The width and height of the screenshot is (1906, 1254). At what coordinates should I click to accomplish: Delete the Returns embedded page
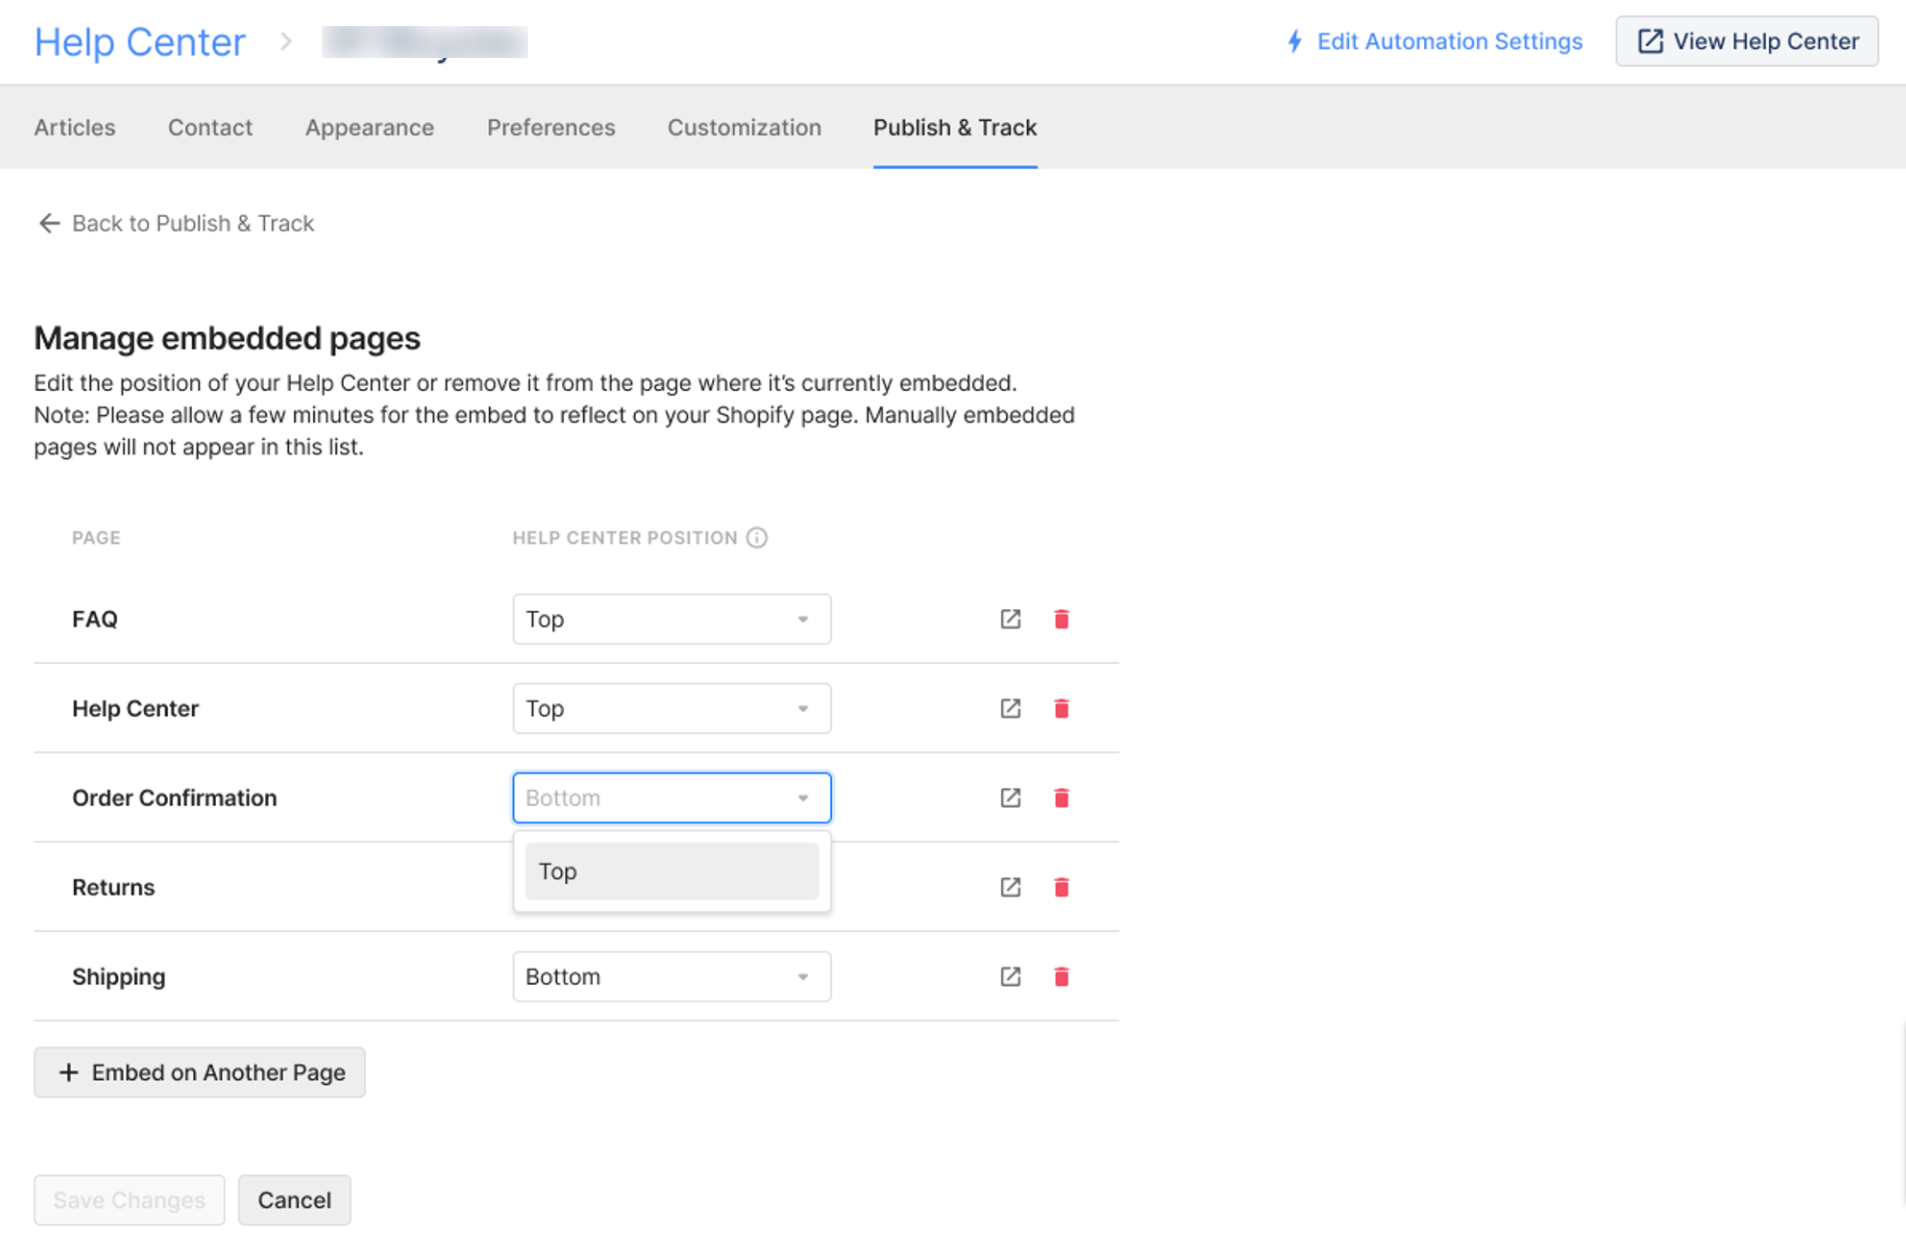1061,887
